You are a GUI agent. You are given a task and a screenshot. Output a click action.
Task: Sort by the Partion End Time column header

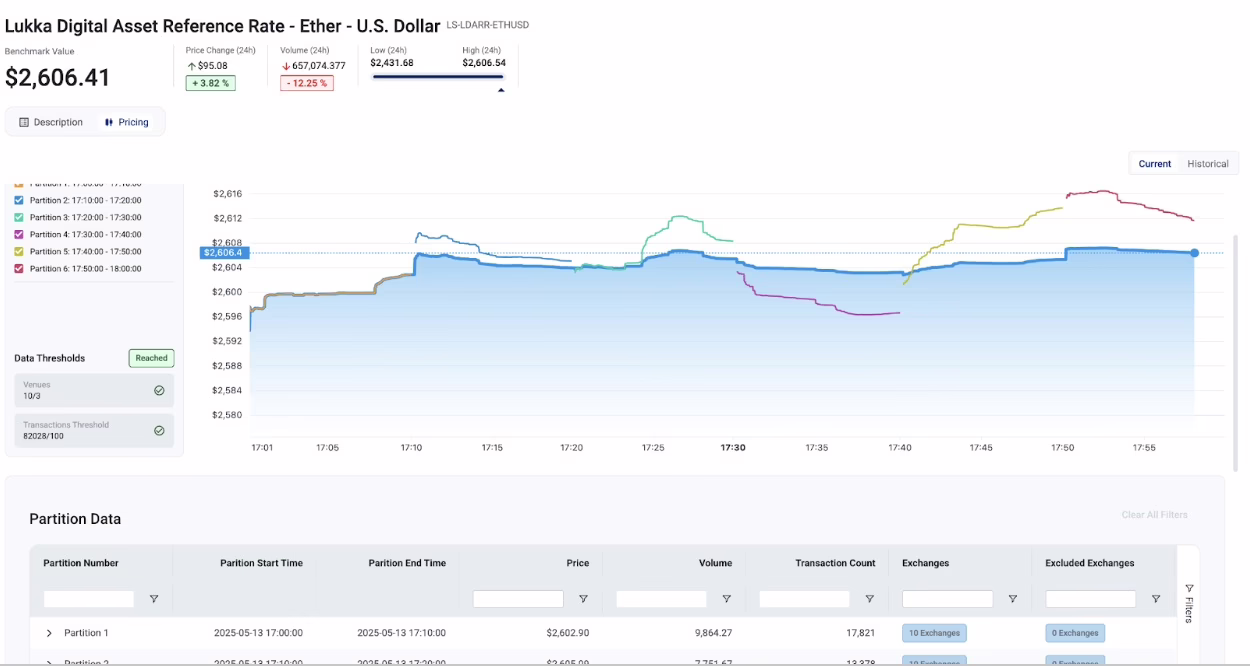pyautogui.click(x=407, y=563)
